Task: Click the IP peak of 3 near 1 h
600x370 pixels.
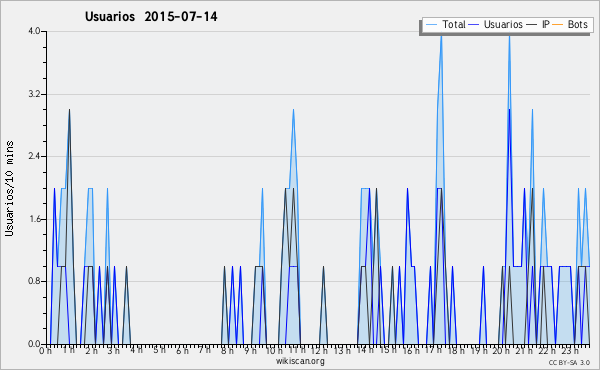Action: click(69, 110)
